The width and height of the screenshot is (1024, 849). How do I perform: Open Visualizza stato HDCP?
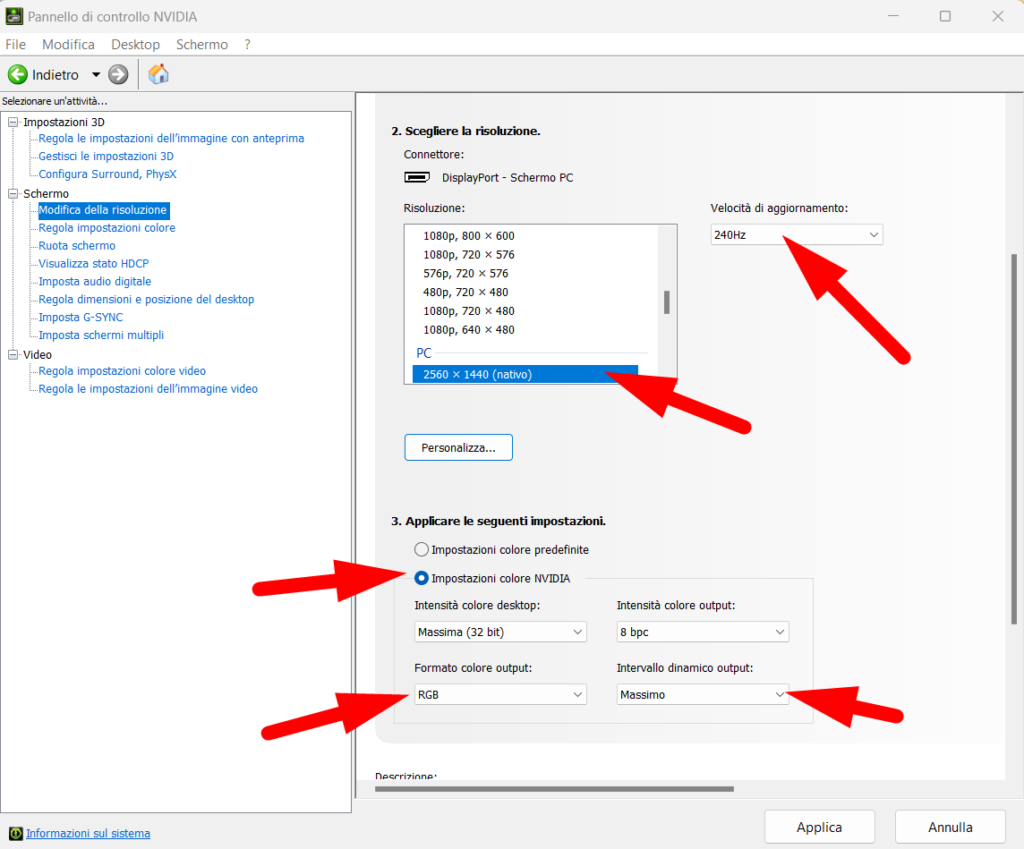[x=93, y=263]
